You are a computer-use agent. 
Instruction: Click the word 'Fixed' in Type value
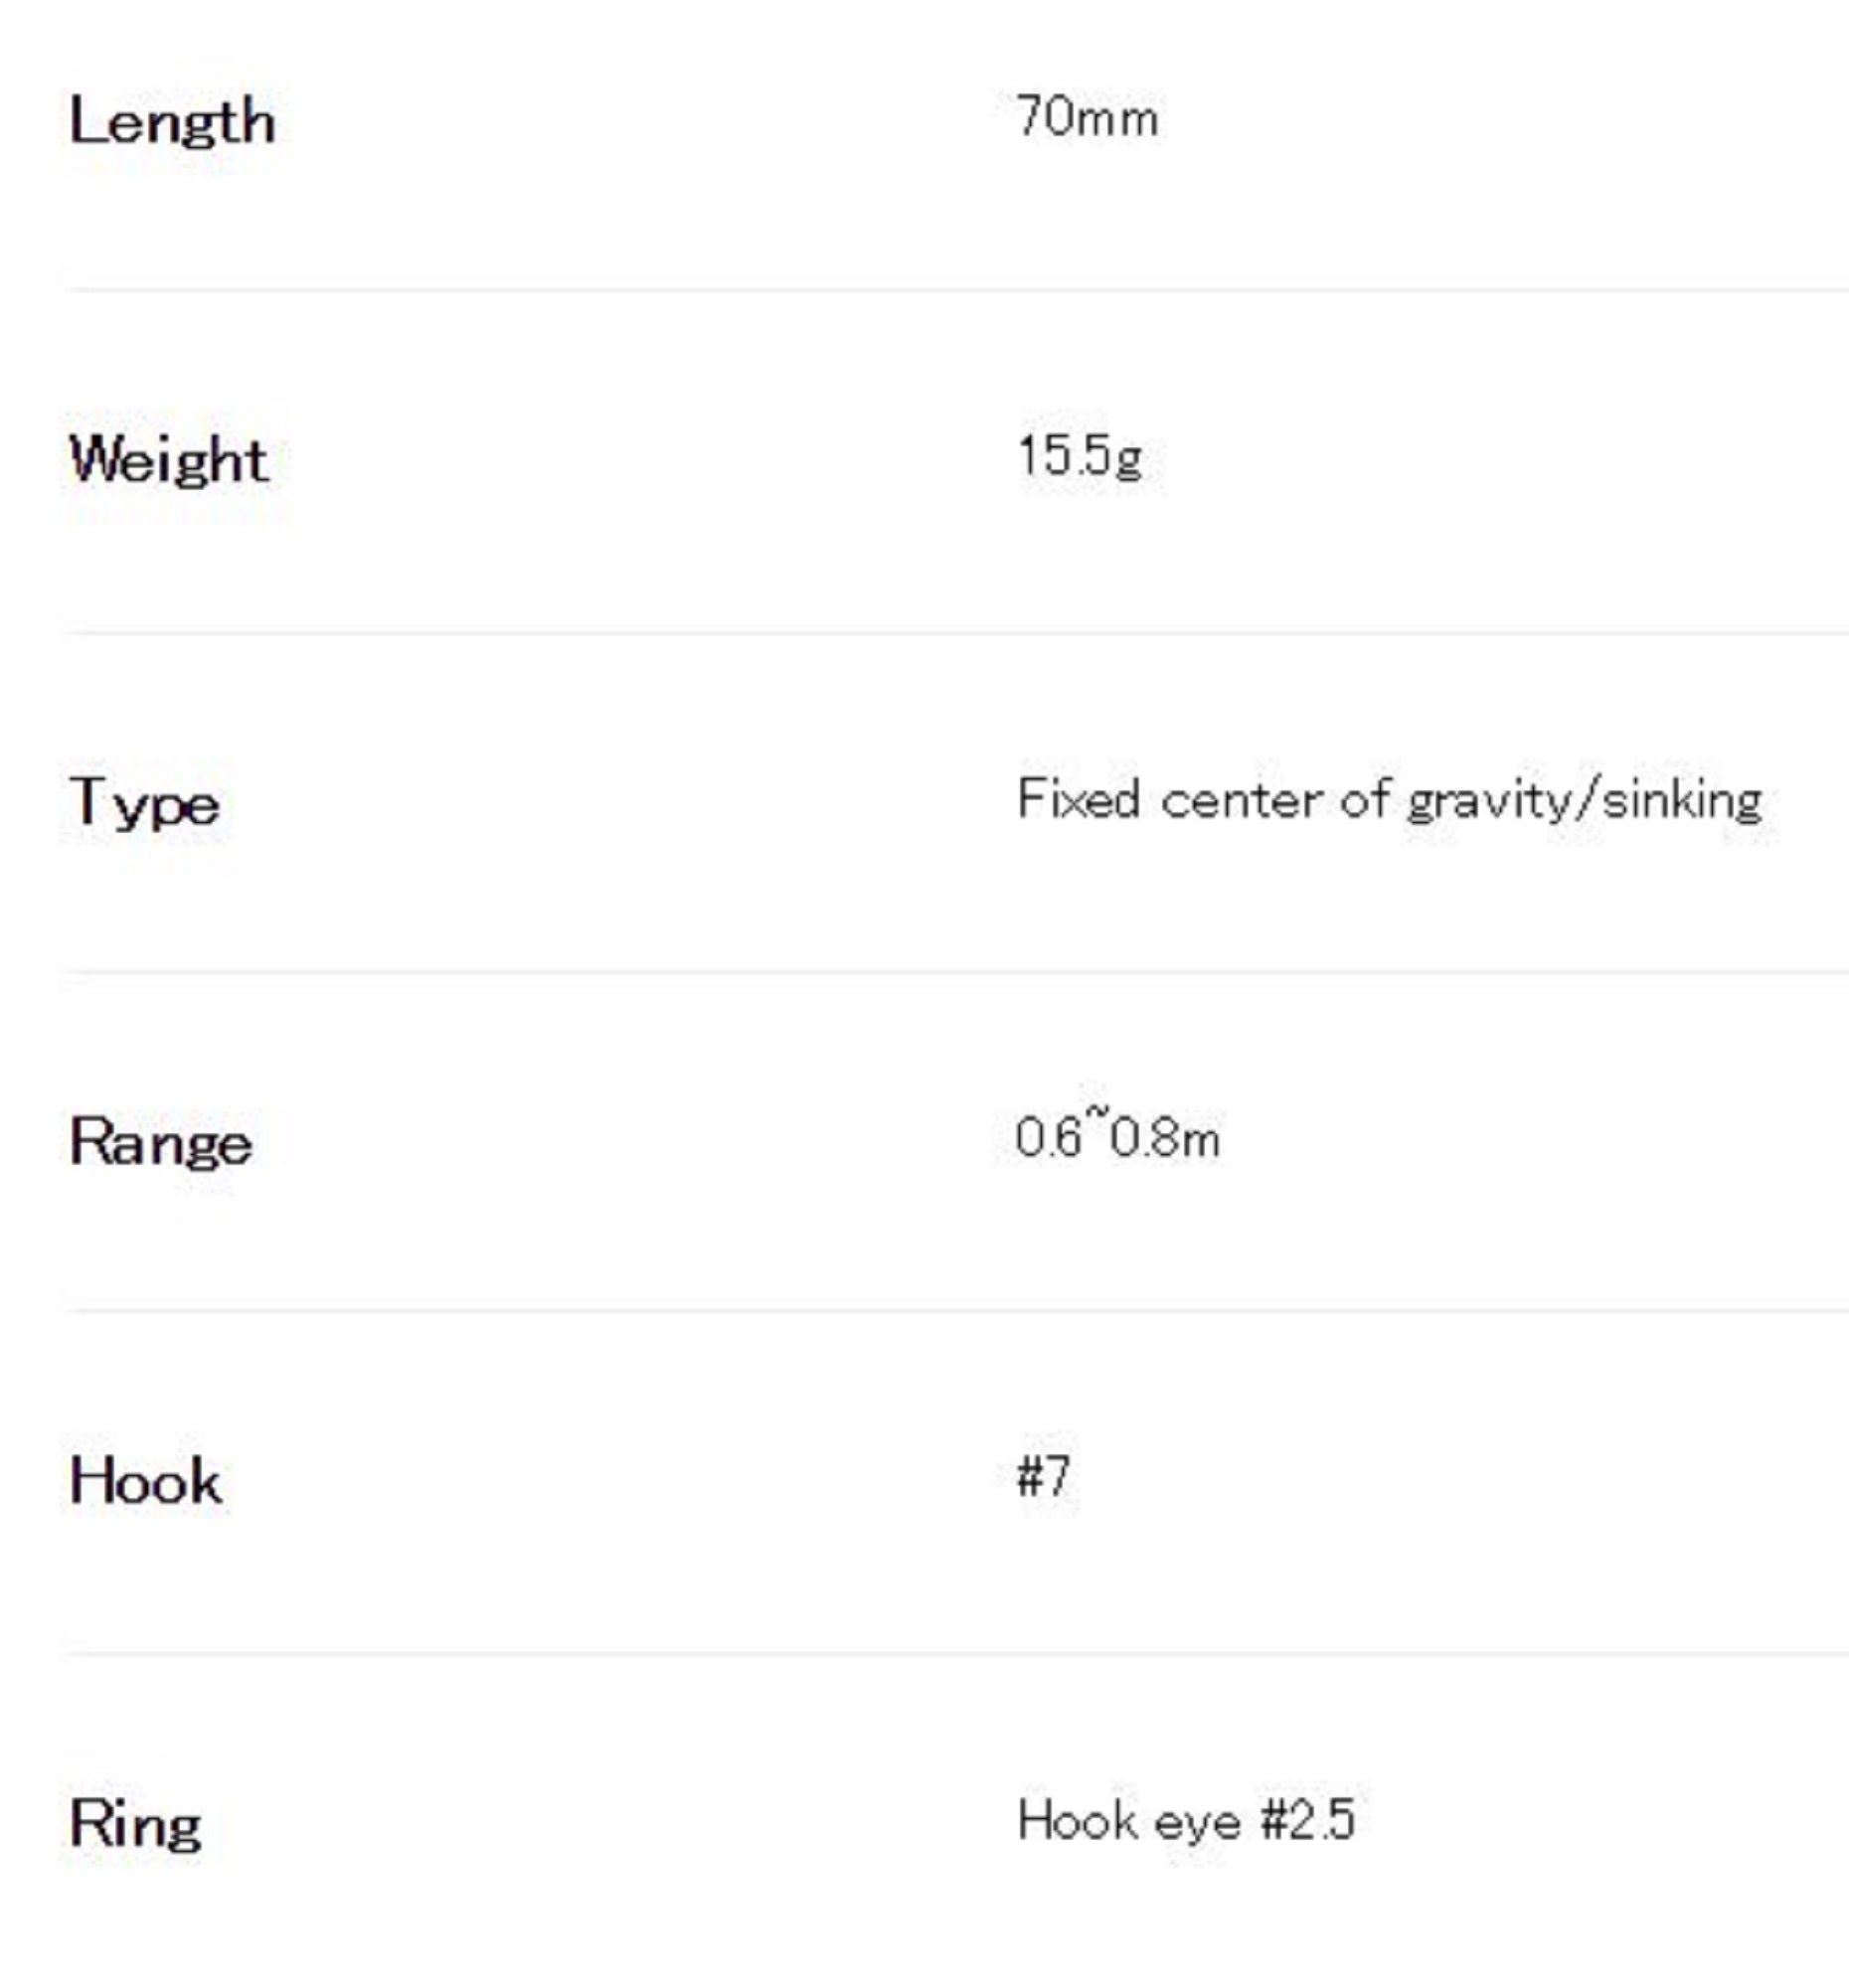(x=1078, y=799)
